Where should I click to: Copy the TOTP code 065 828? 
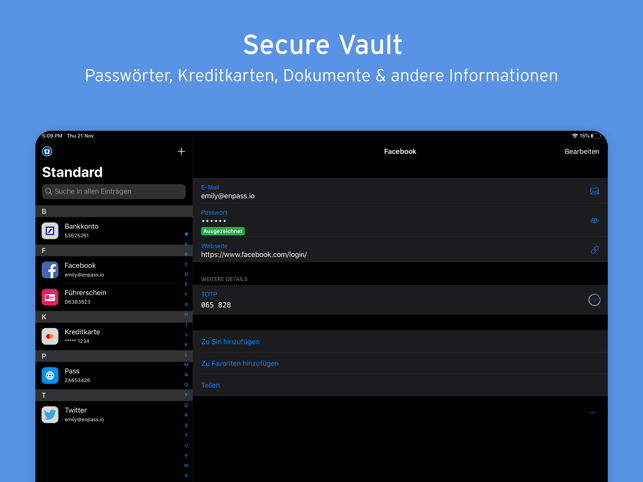216,305
